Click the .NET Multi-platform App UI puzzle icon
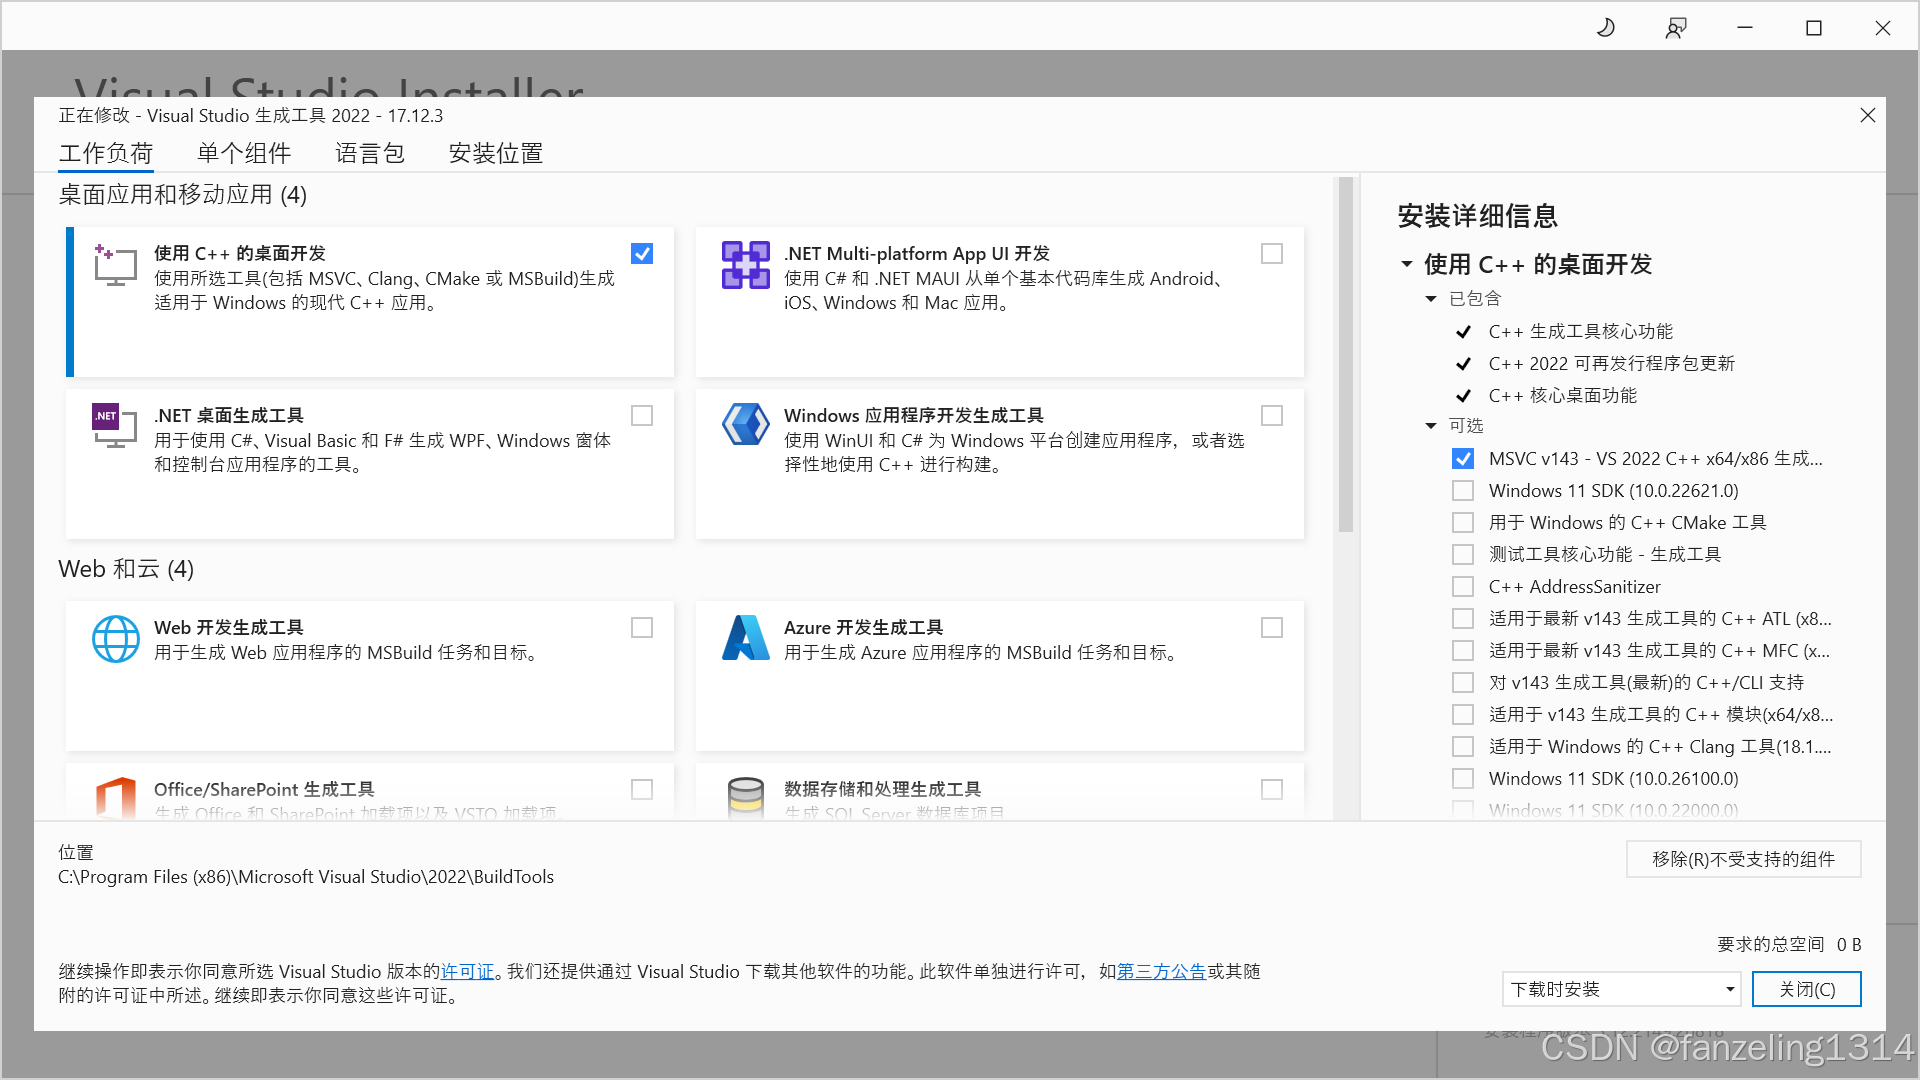Screen dimensions: 1920x1080 tap(744, 264)
